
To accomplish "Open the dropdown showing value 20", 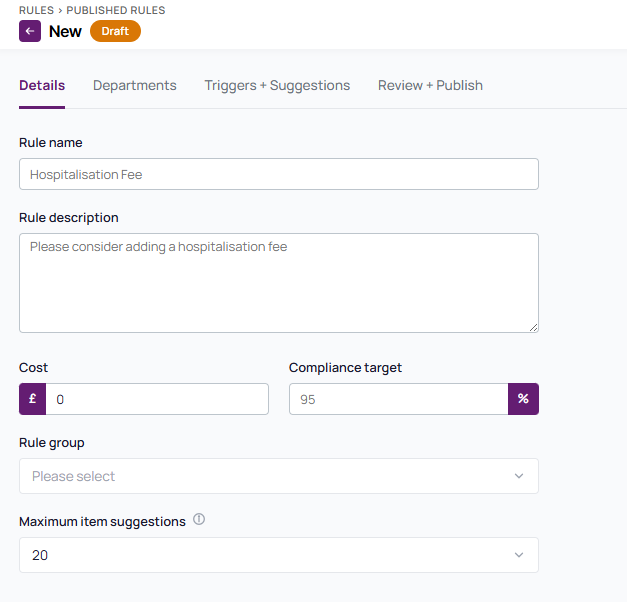I will (279, 555).
